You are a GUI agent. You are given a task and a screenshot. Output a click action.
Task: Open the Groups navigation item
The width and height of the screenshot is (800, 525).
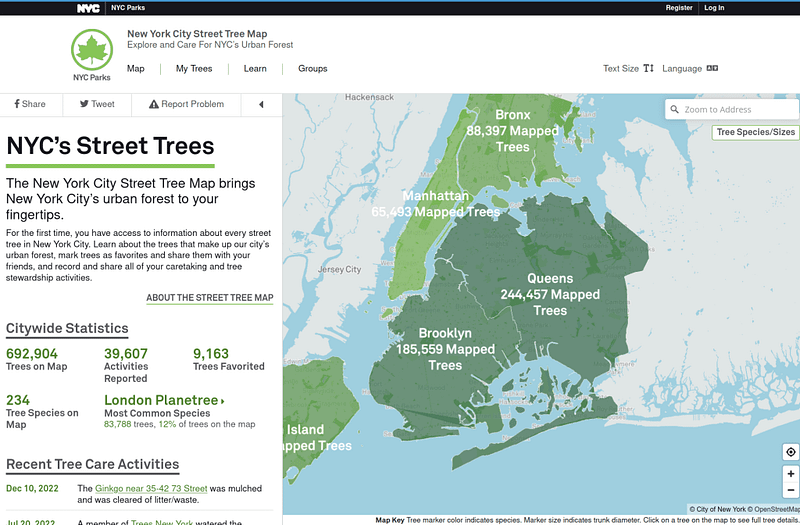313,68
